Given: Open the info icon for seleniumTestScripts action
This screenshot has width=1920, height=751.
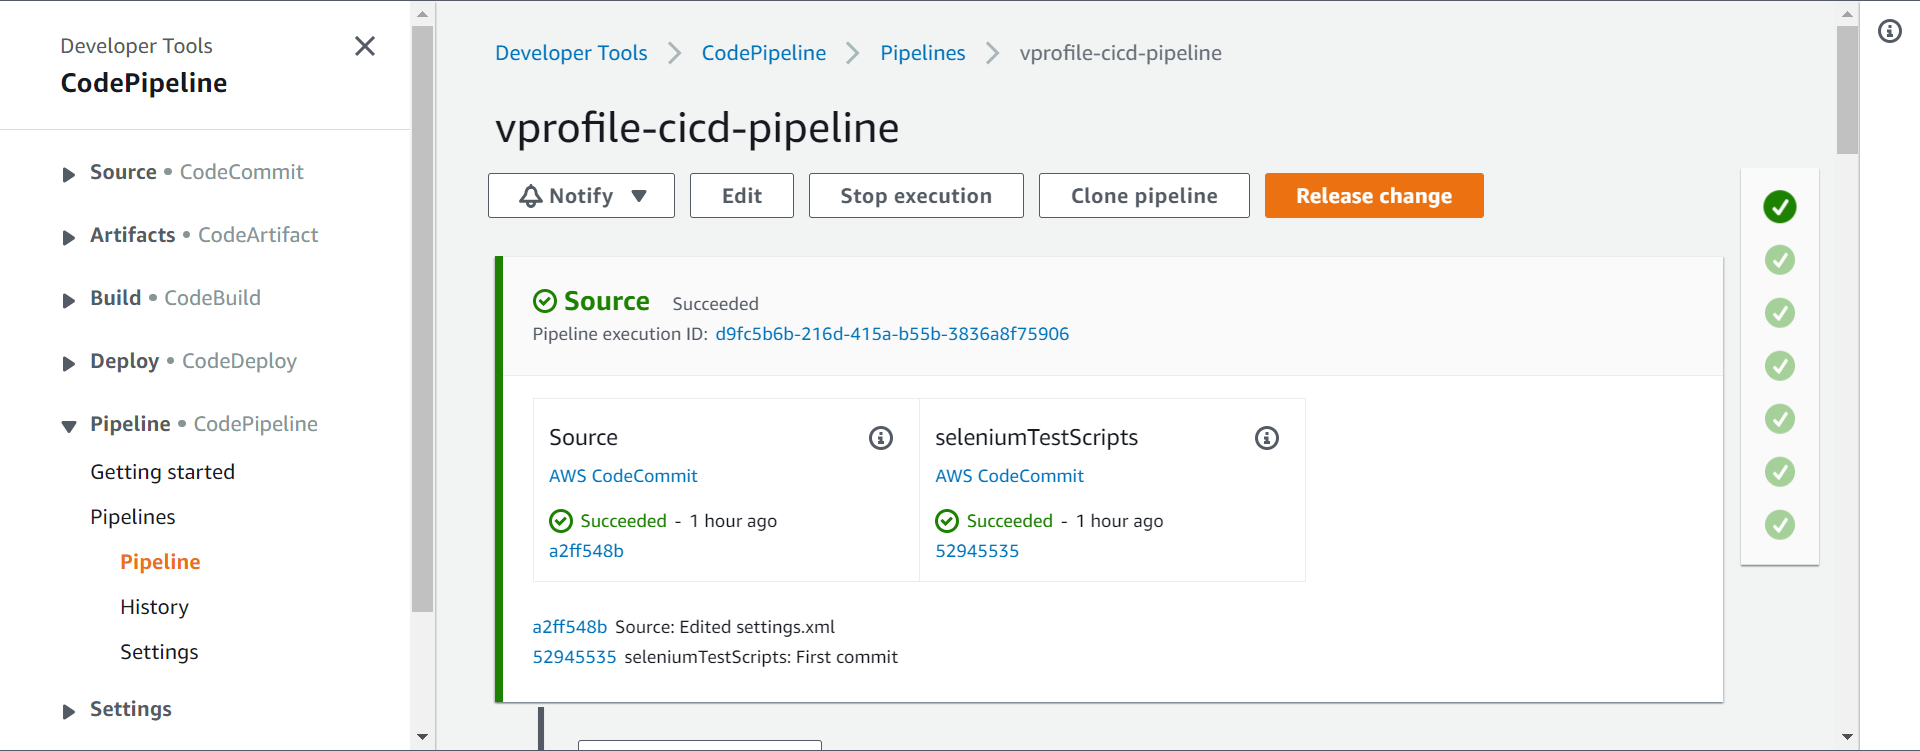Looking at the screenshot, I should coord(1267,438).
